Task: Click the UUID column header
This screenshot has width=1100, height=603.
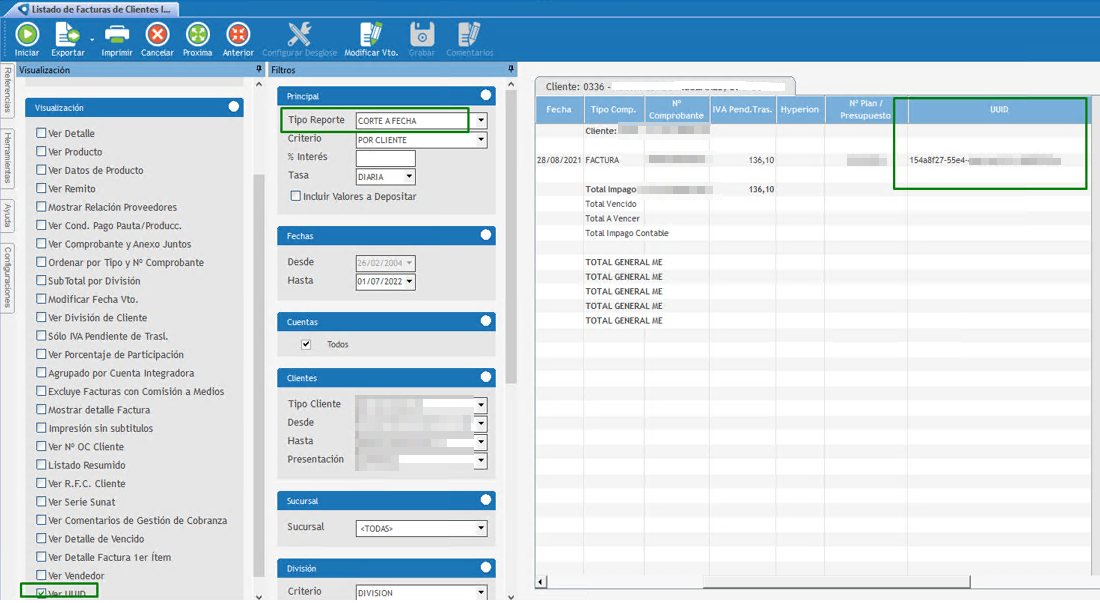Action: tap(999, 109)
